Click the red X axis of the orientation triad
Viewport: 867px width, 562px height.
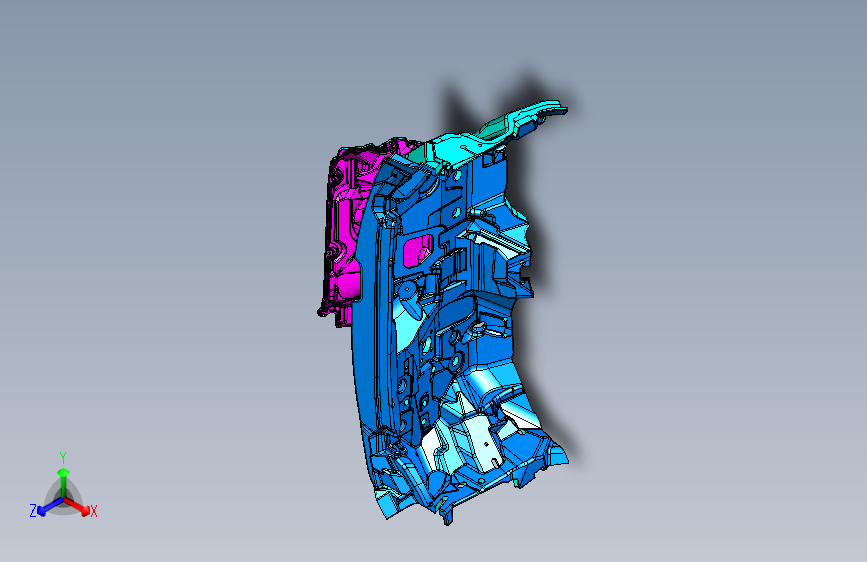[77, 506]
